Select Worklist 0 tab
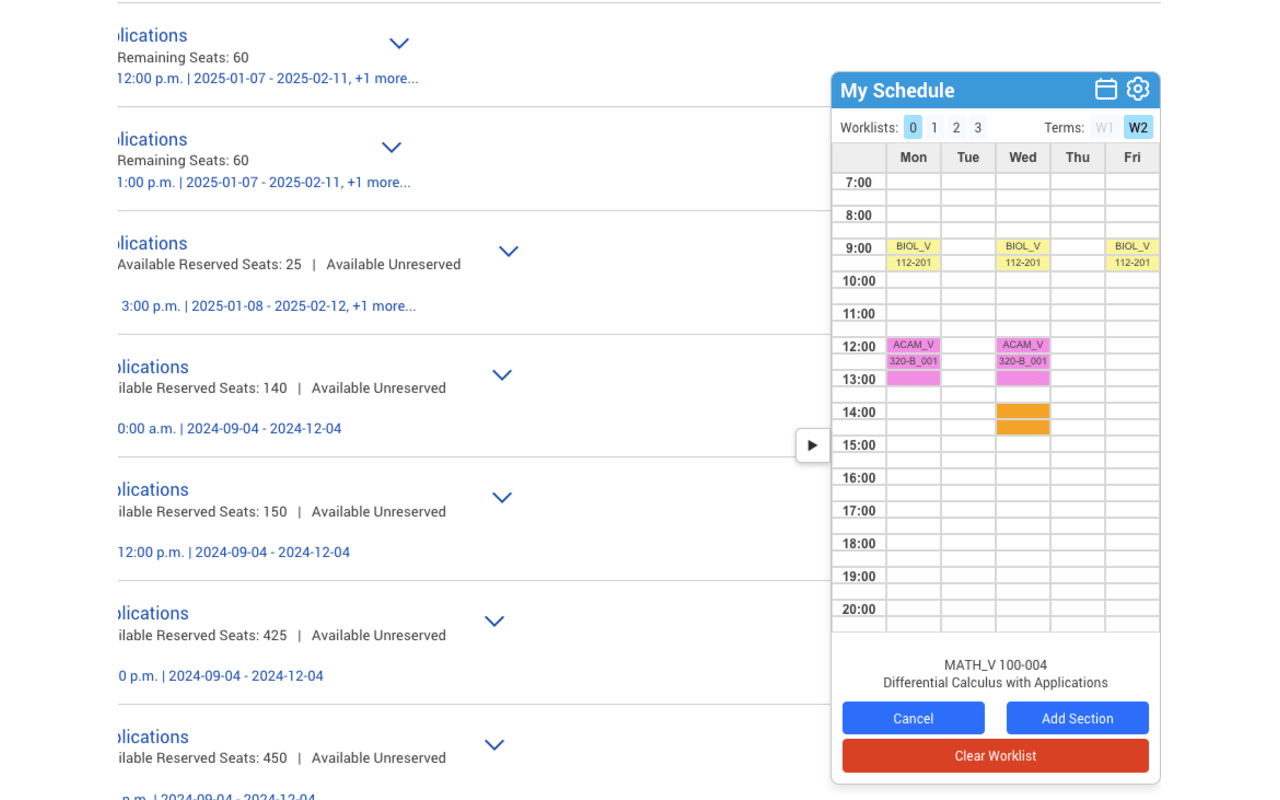This screenshot has height=800, width=1280. 912,127
